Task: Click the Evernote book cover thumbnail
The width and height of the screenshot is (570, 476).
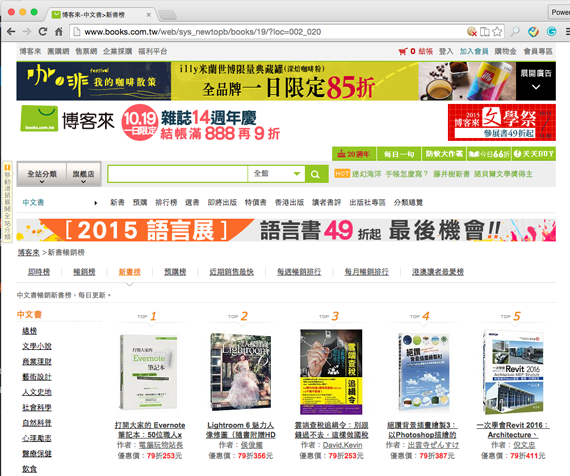Action: [149, 372]
